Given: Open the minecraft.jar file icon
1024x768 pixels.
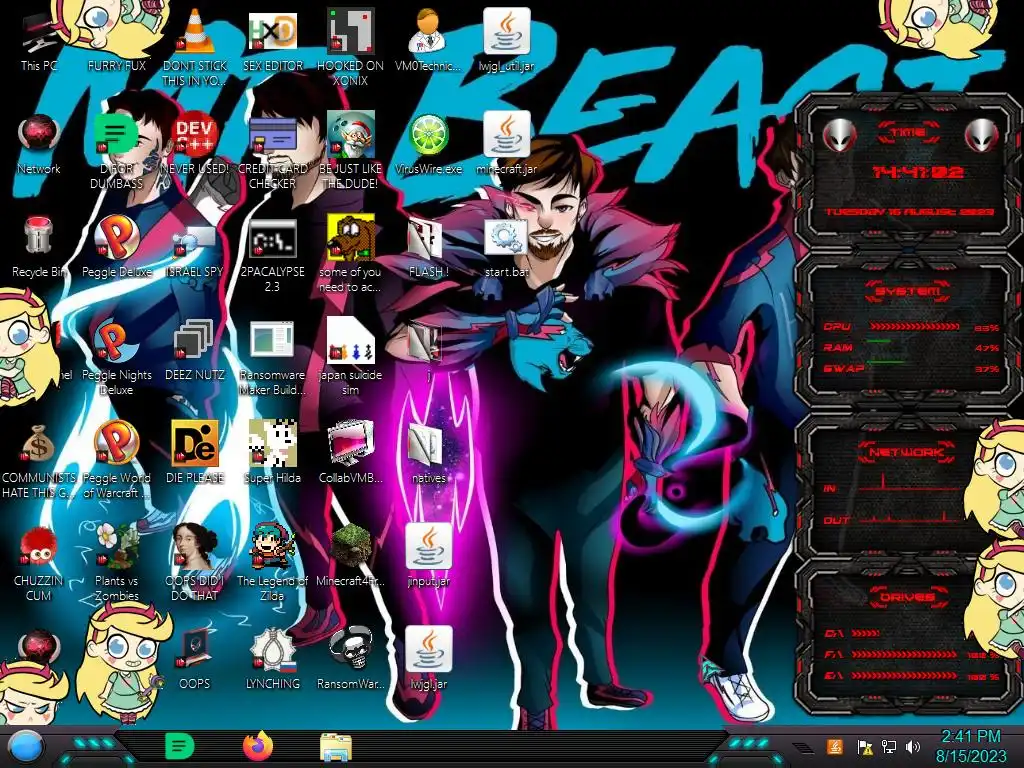Looking at the screenshot, I should point(506,135).
